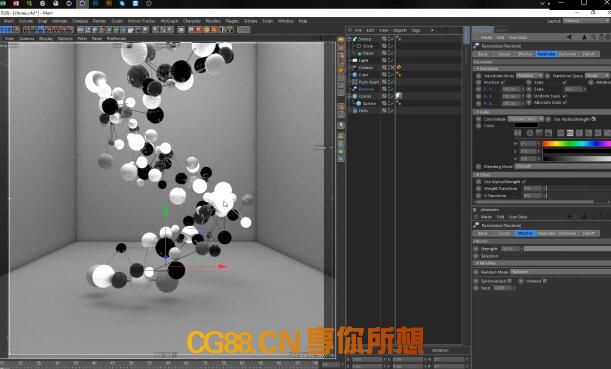
Task: Open the Color Mode dropdown
Action: 525,119
